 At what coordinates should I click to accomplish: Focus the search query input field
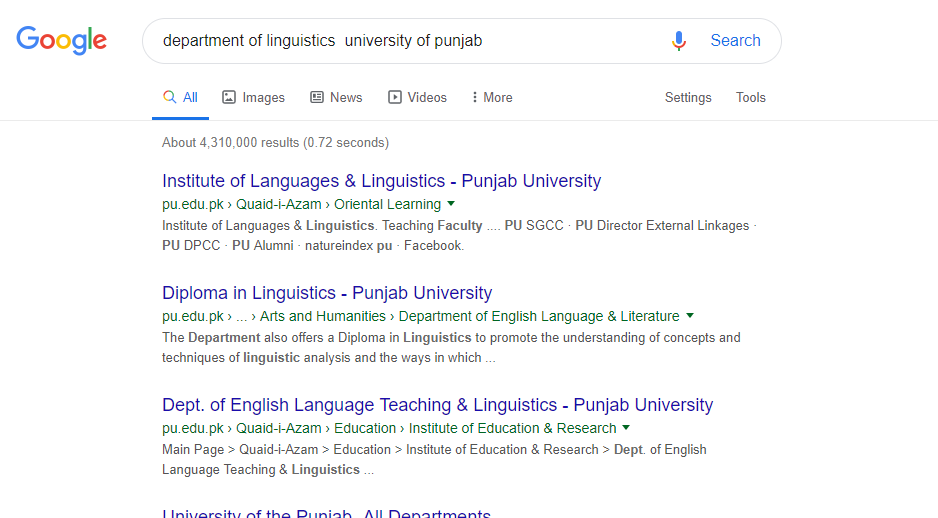407,41
